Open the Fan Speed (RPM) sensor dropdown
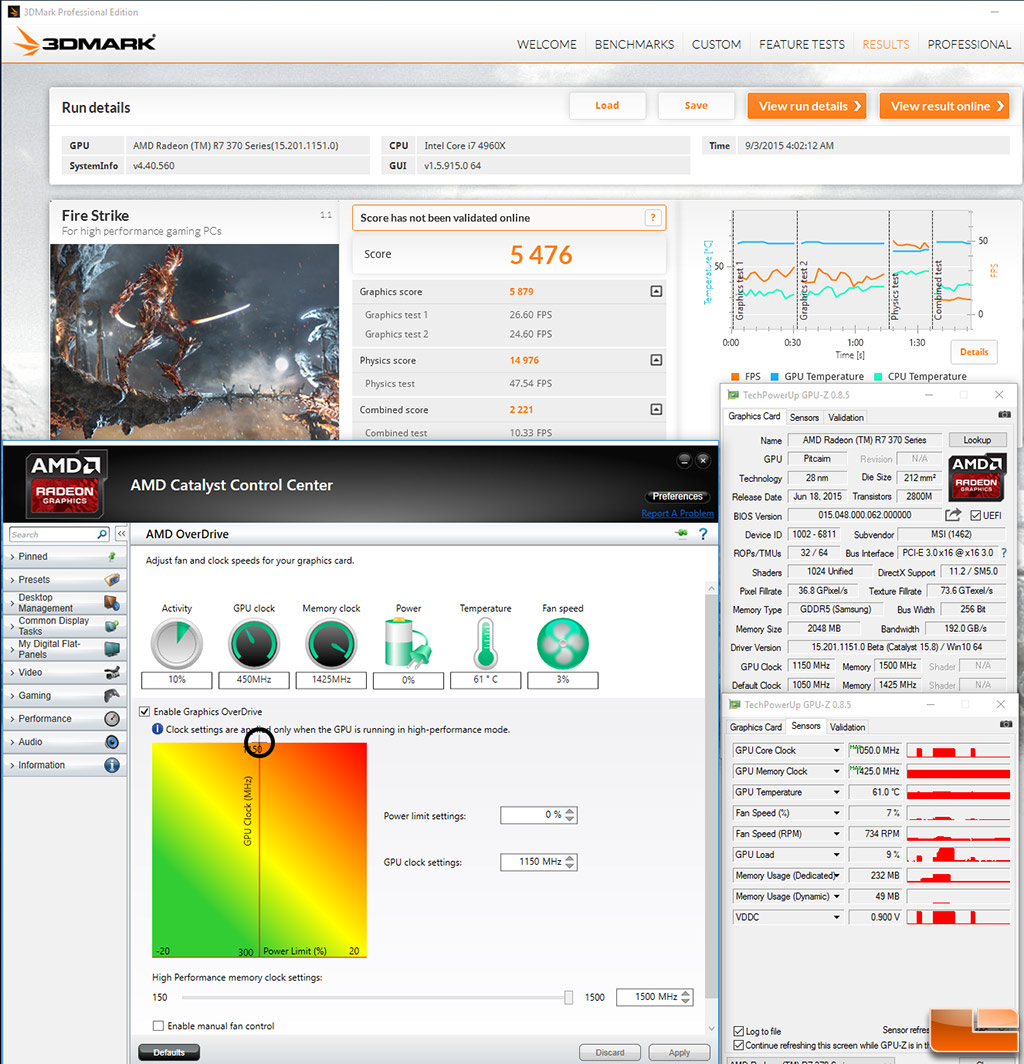Screen dimensions: 1024x1064 (836, 834)
